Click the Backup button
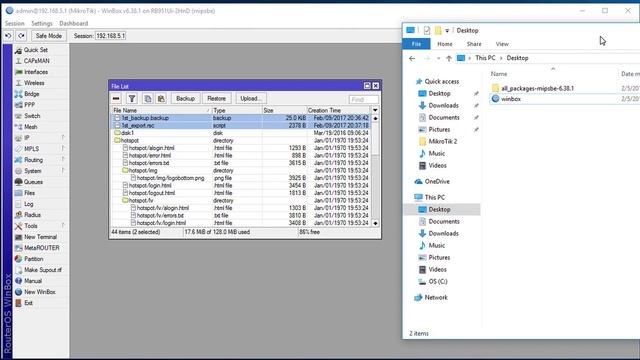Screen dimensions: 640x360 (185, 98)
